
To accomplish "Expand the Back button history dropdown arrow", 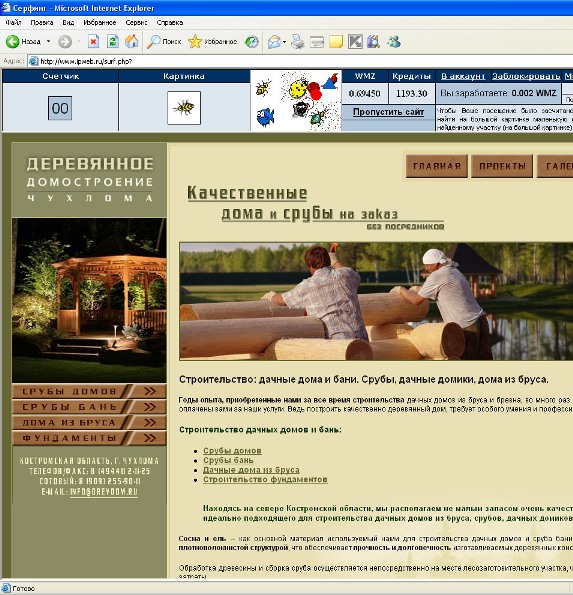I will tap(48, 41).
